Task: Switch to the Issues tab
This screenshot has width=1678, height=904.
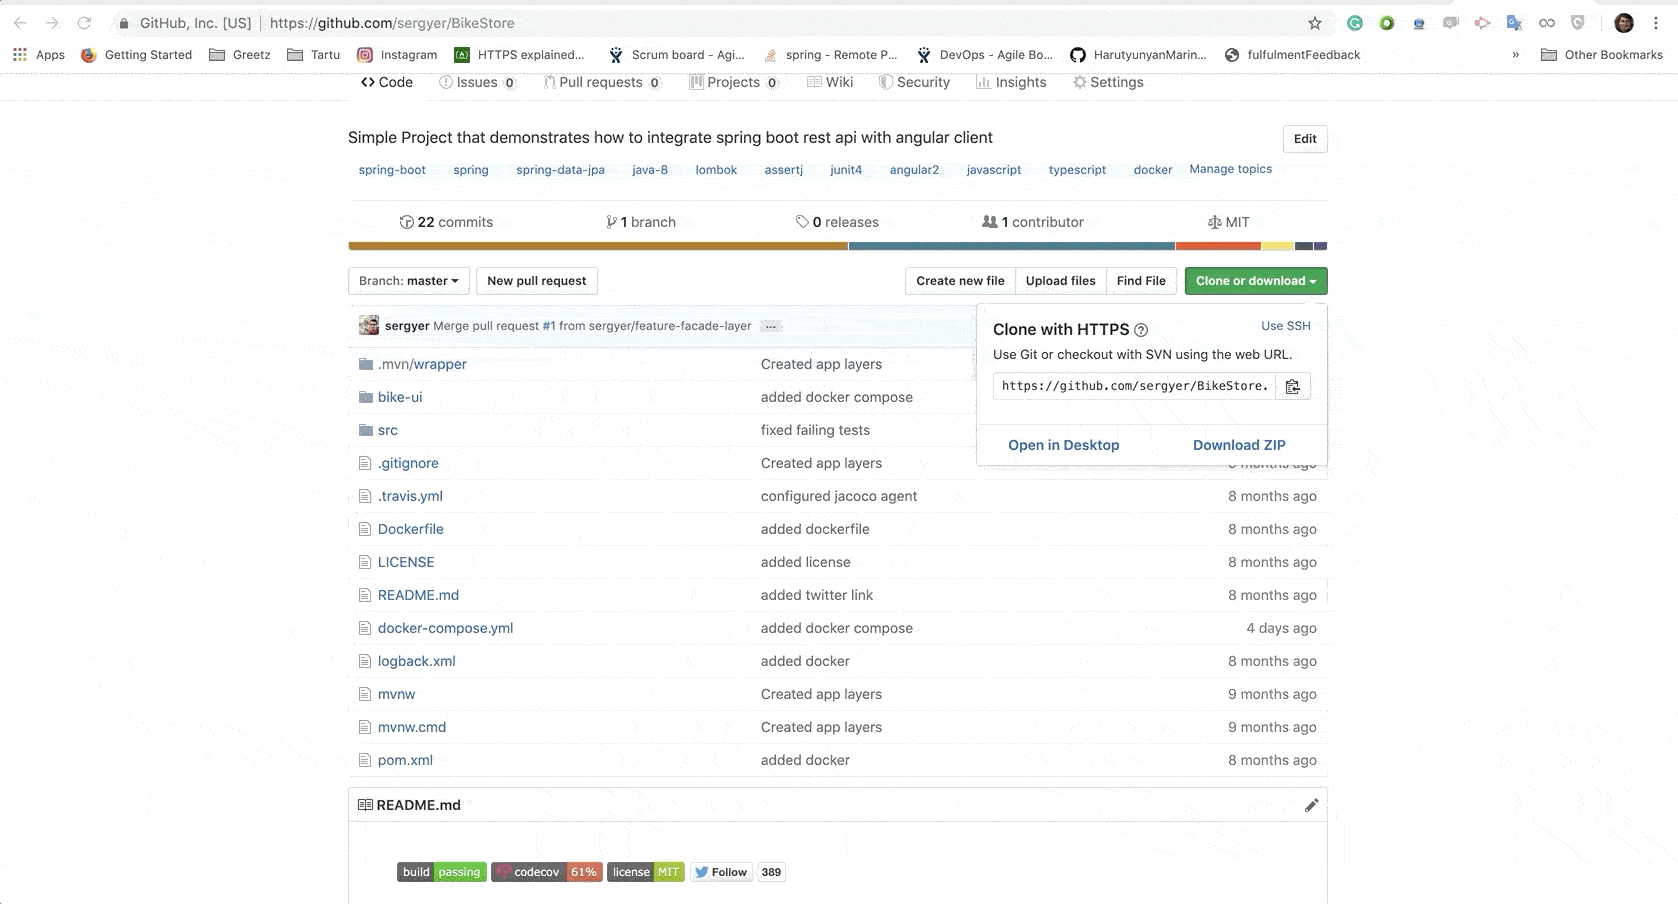Action: pyautogui.click(x=478, y=82)
